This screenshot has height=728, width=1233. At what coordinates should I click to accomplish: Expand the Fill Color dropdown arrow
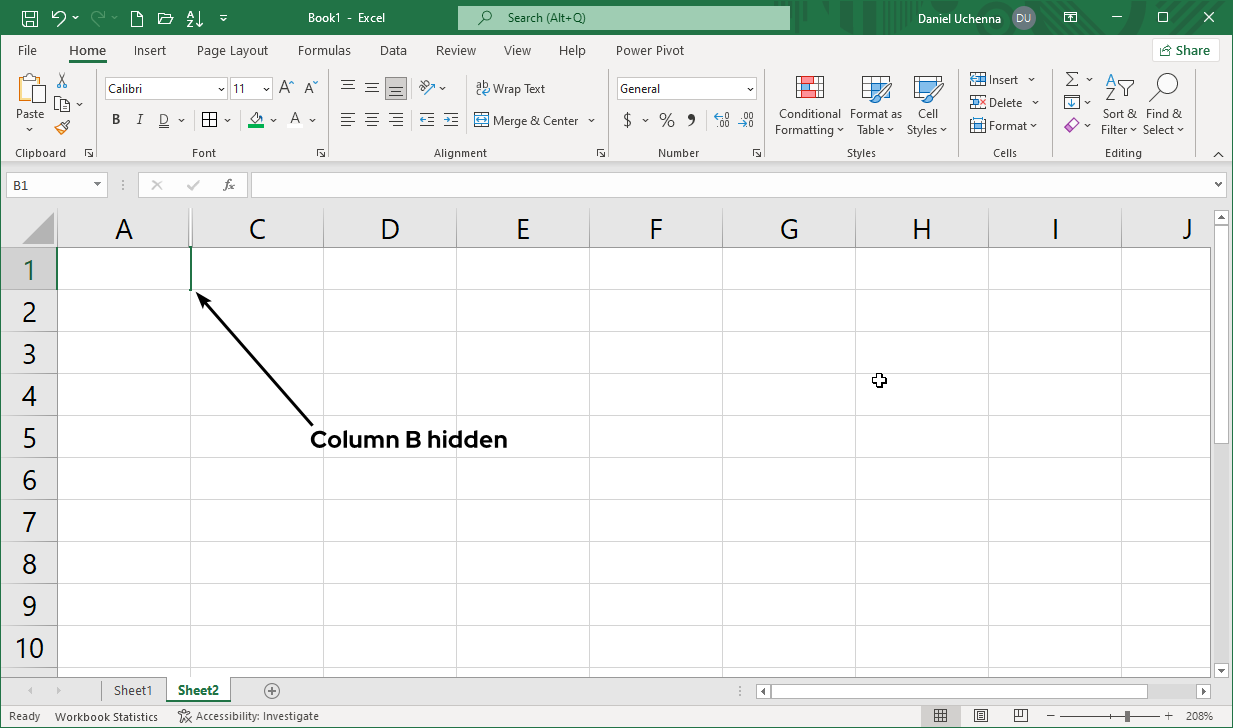tap(273, 120)
